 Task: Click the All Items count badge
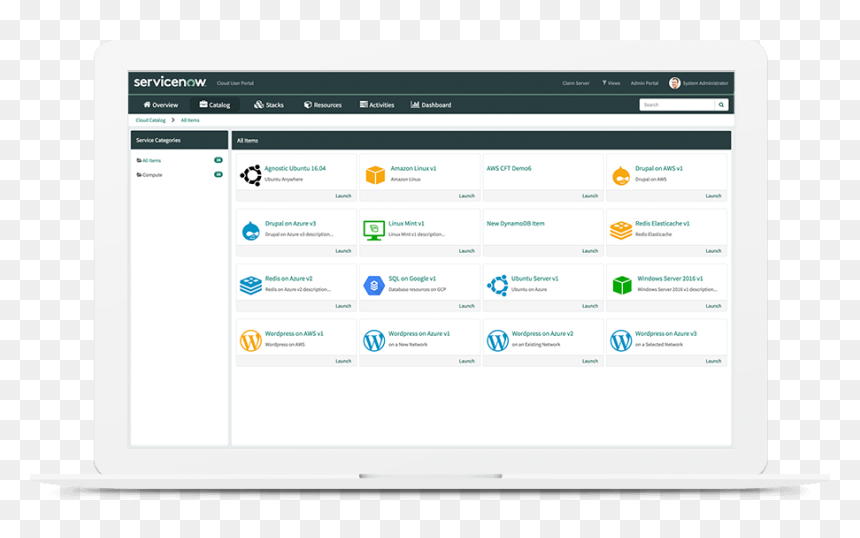[218, 160]
